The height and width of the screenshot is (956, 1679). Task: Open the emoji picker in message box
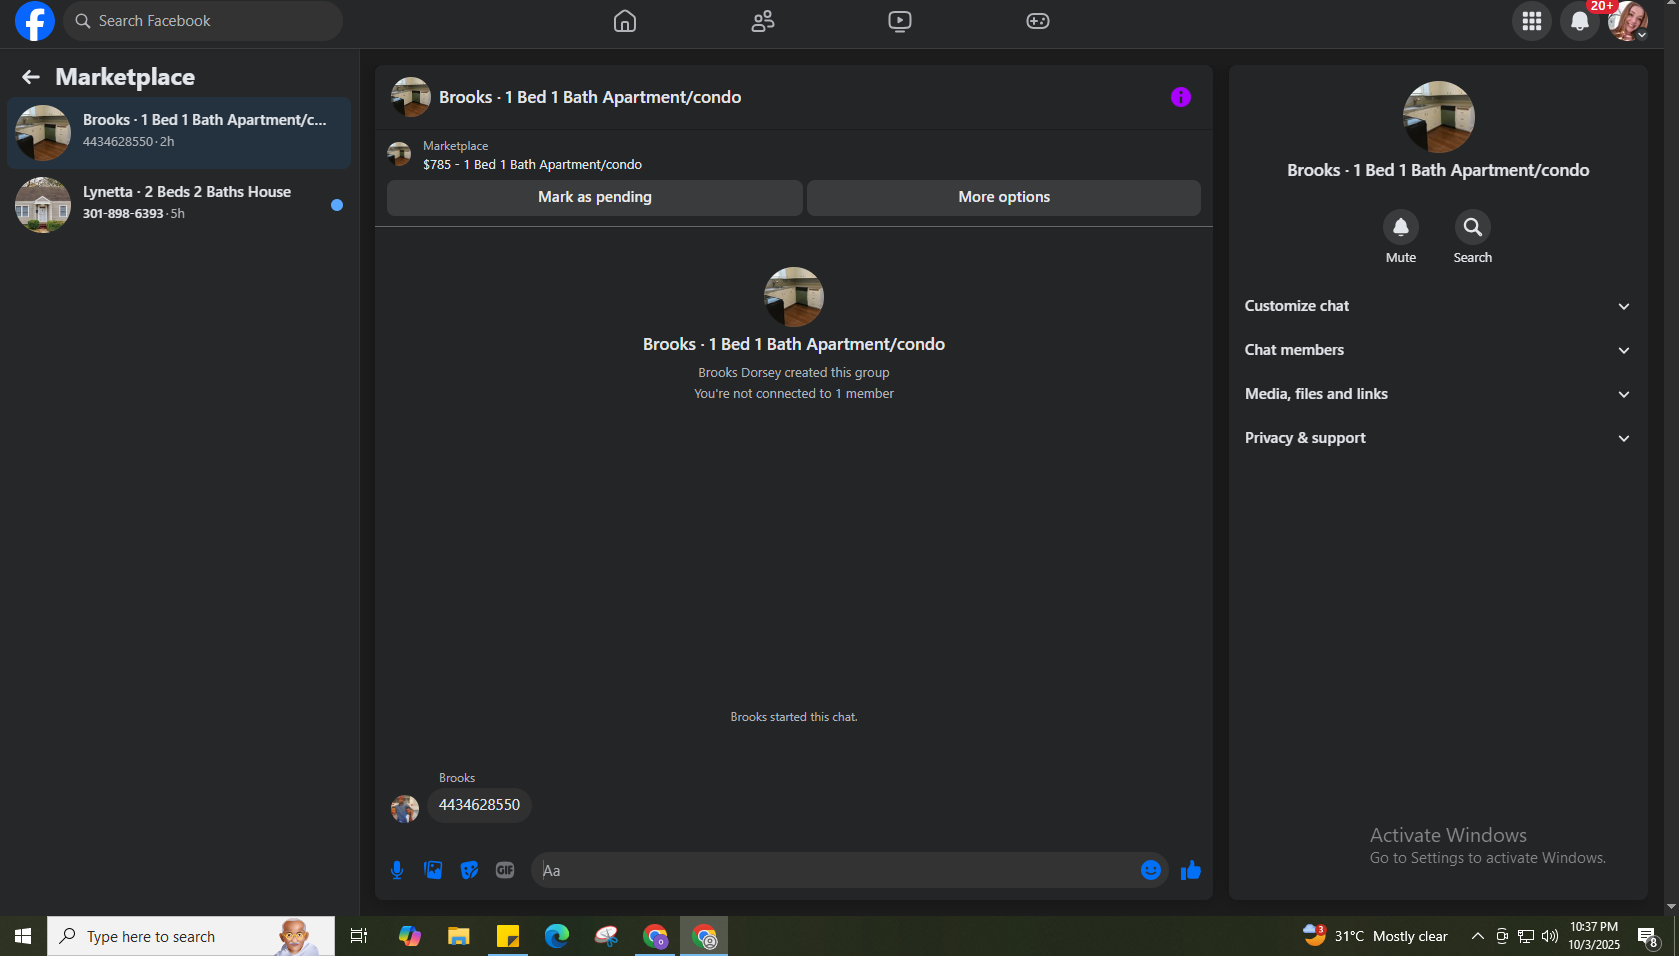point(1151,870)
